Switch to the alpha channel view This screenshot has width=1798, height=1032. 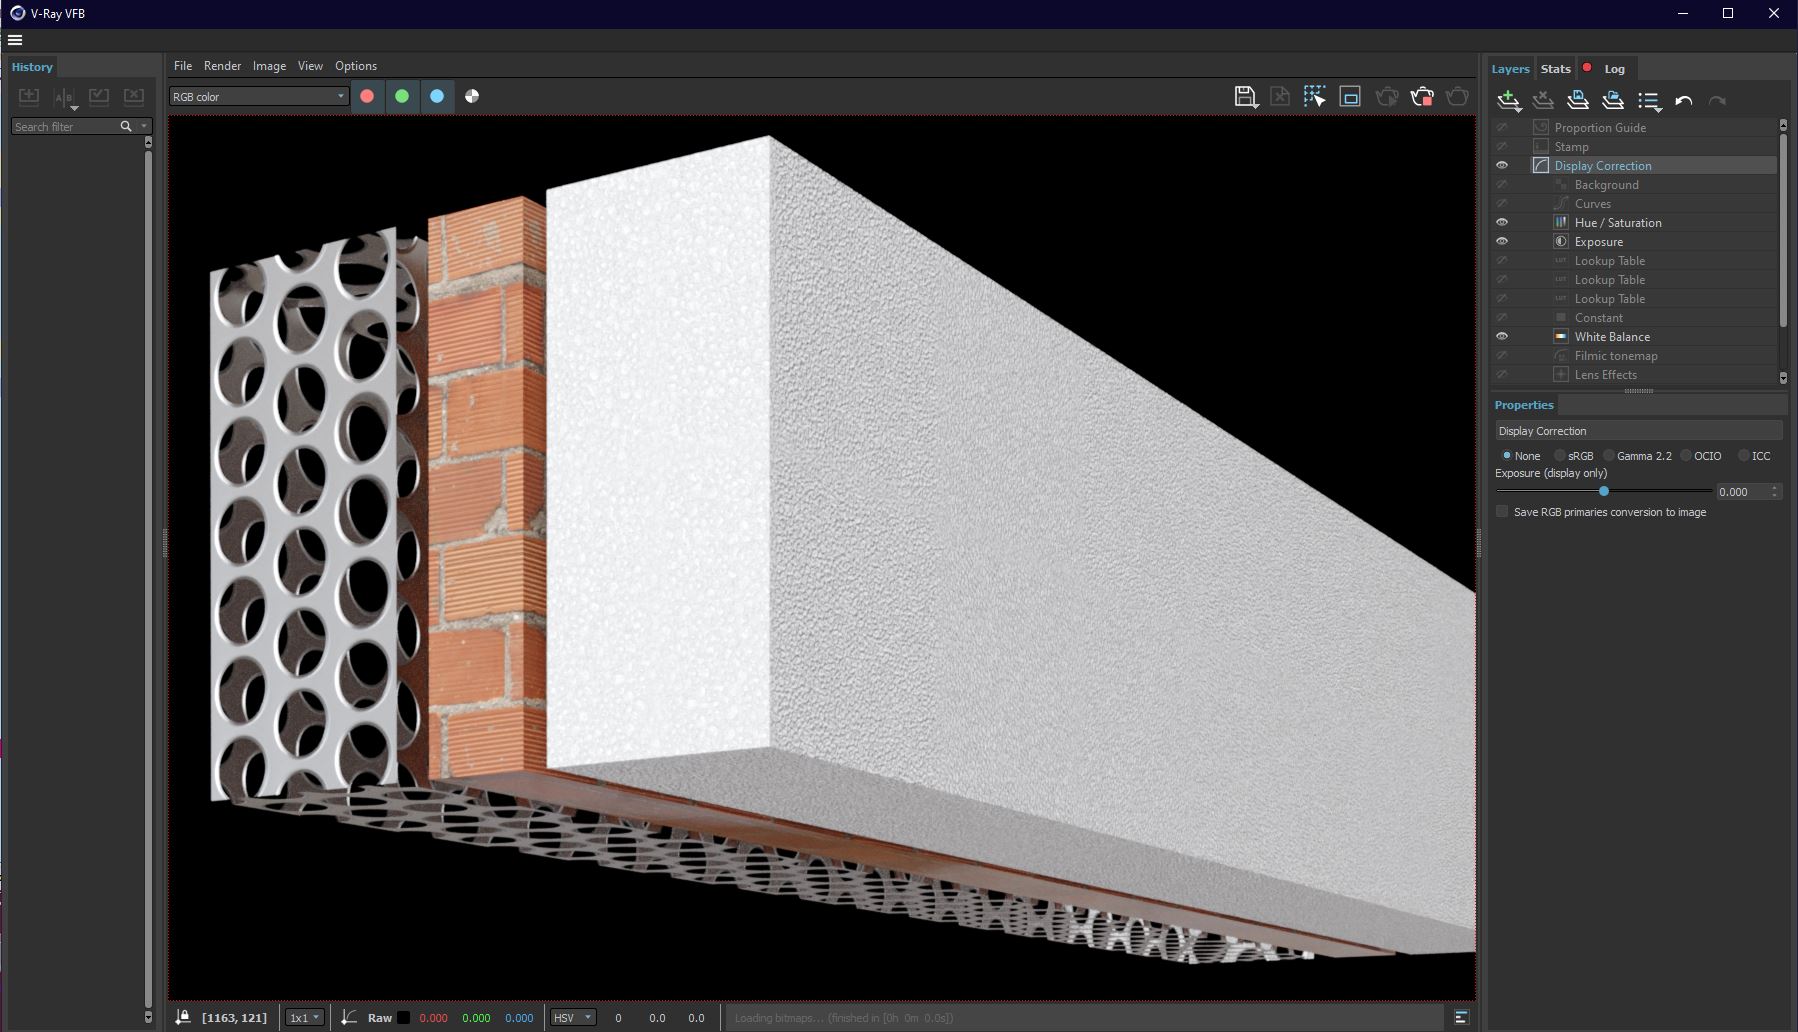click(x=472, y=96)
